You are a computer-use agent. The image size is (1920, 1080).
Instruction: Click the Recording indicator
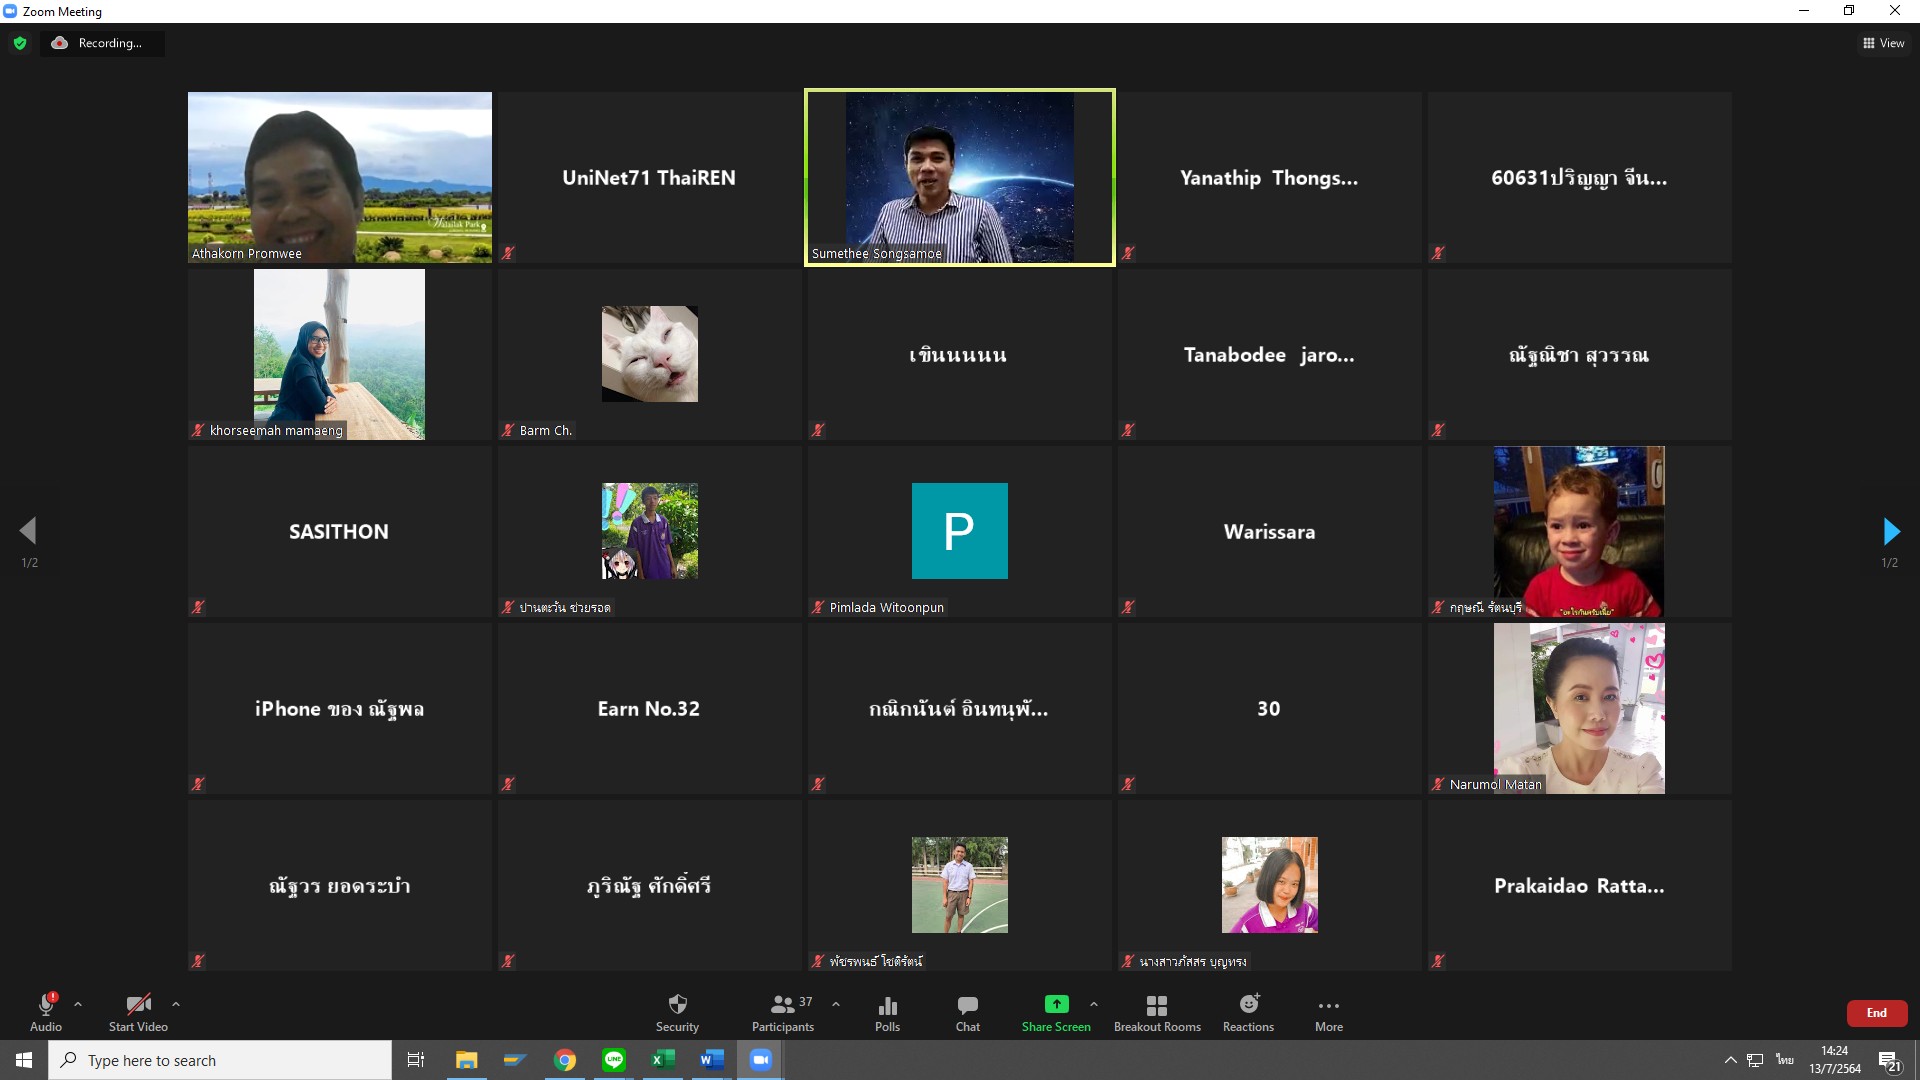tap(101, 43)
